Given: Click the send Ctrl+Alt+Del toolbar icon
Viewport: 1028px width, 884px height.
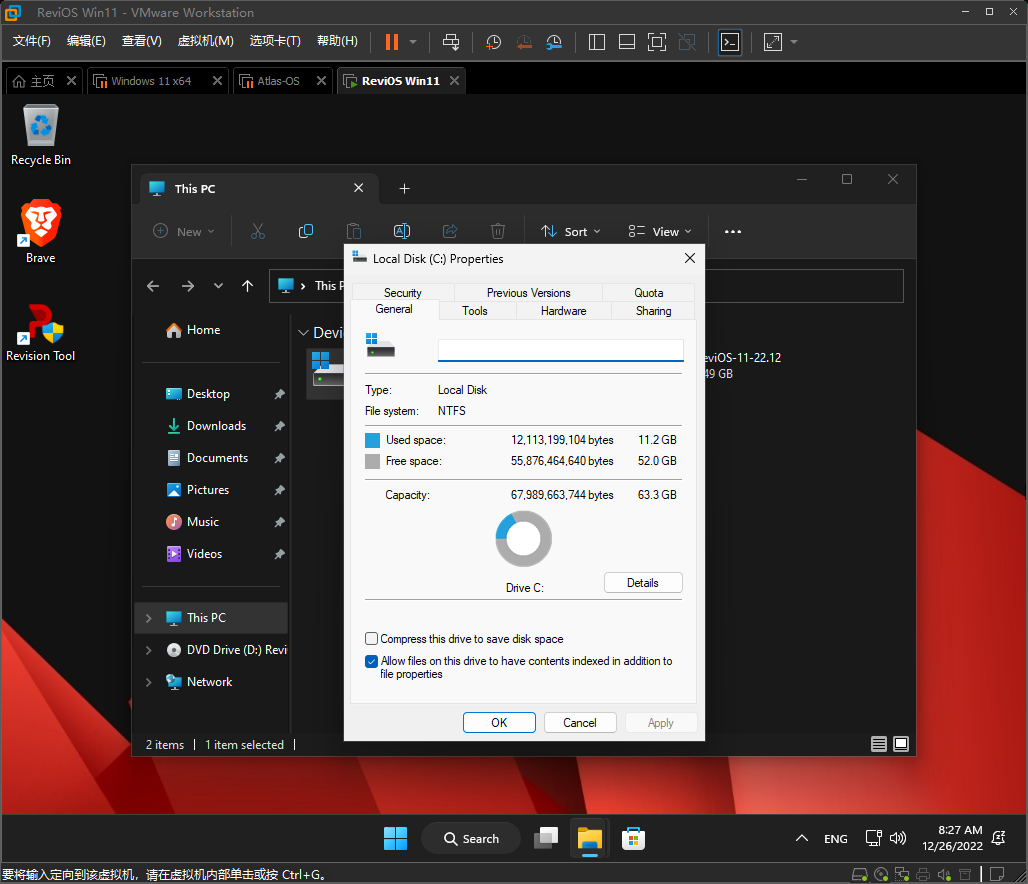Looking at the screenshot, I should coord(451,42).
